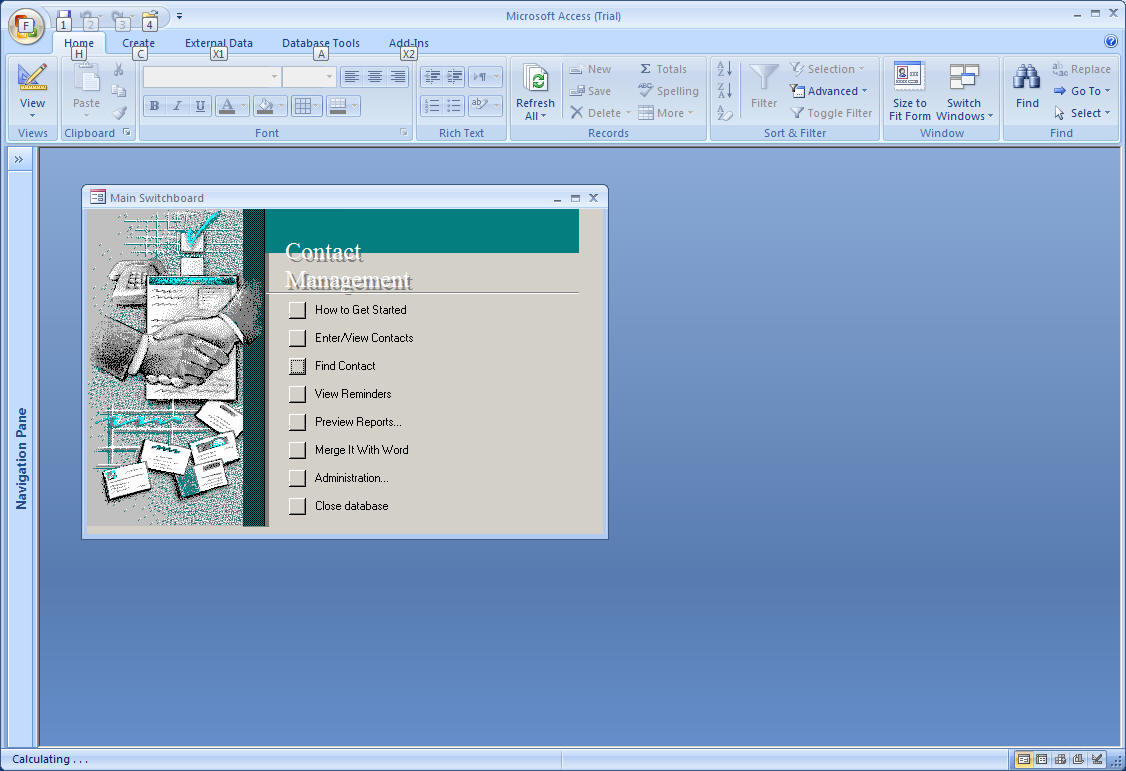Switch to Form View in status bar
Image resolution: width=1126 pixels, height=771 pixels.
click(1023, 759)
